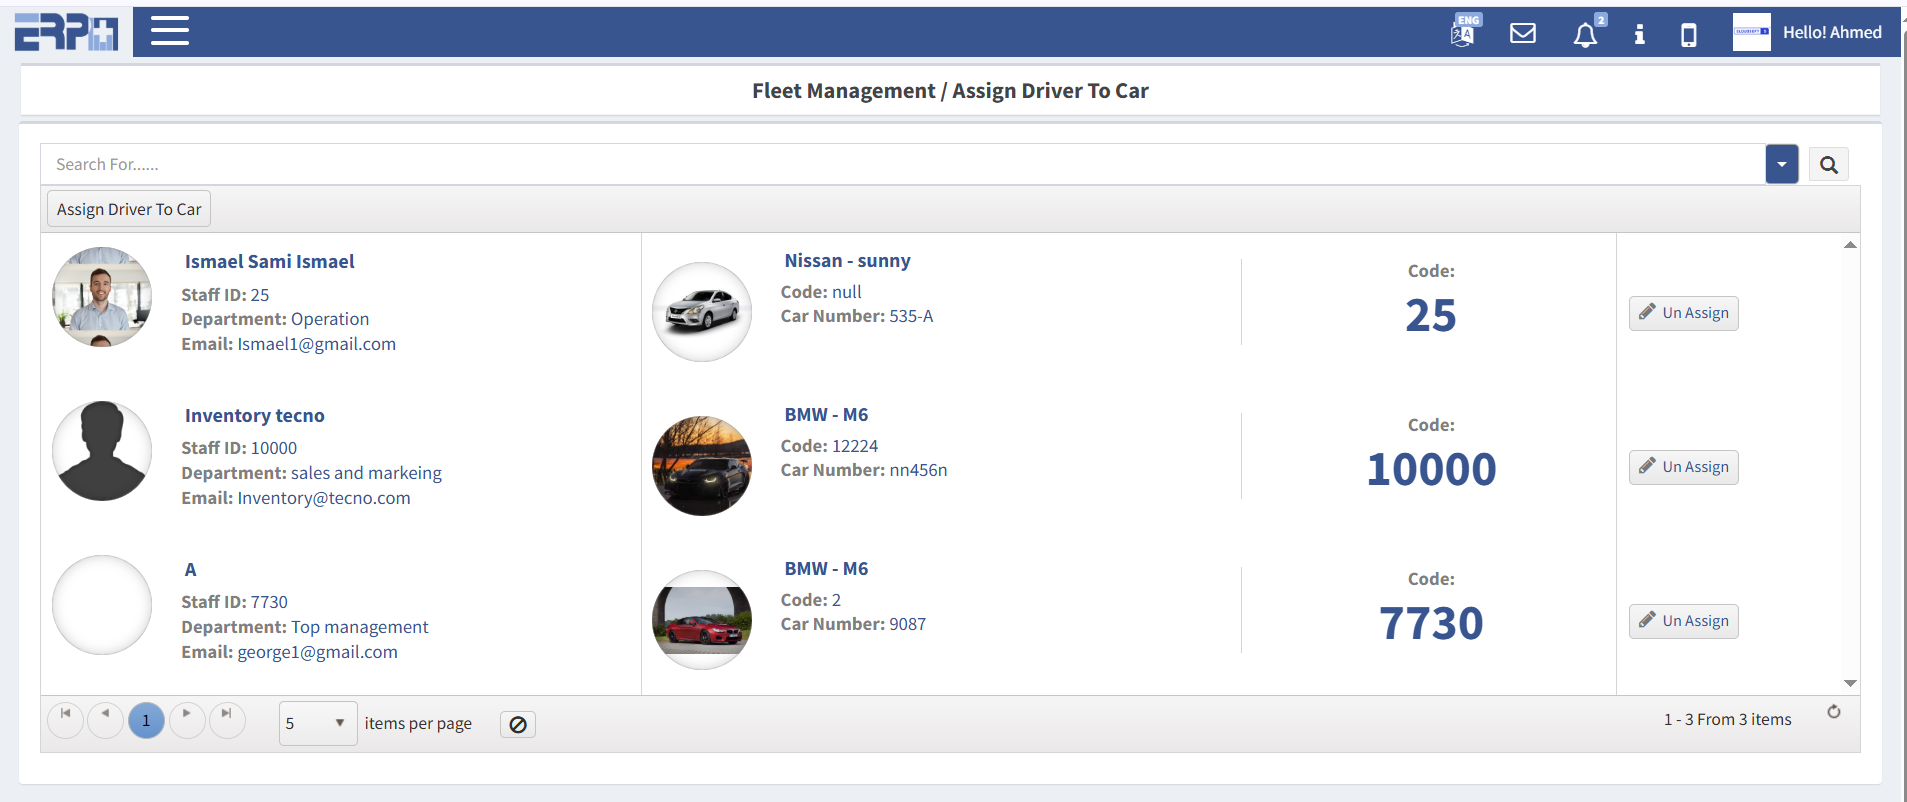Open the Hello! Ahmed user menu

(x=1808, y=33)
